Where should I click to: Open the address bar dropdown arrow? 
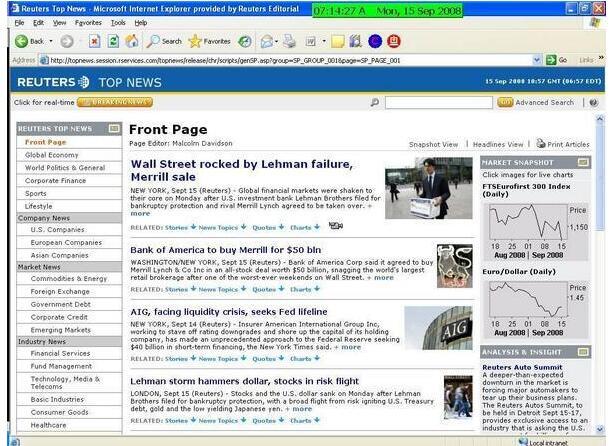pyautogui.click(x=536, y=60)
